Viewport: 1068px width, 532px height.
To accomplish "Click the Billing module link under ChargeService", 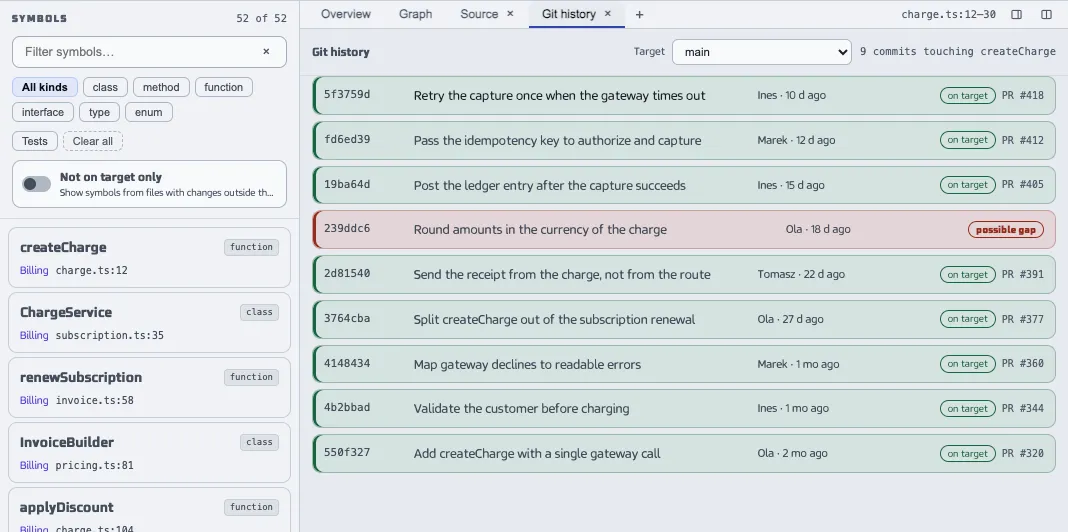I will click(34, 335).
